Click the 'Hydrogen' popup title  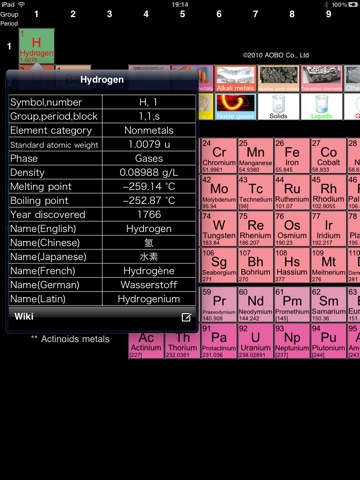(102, 80)
